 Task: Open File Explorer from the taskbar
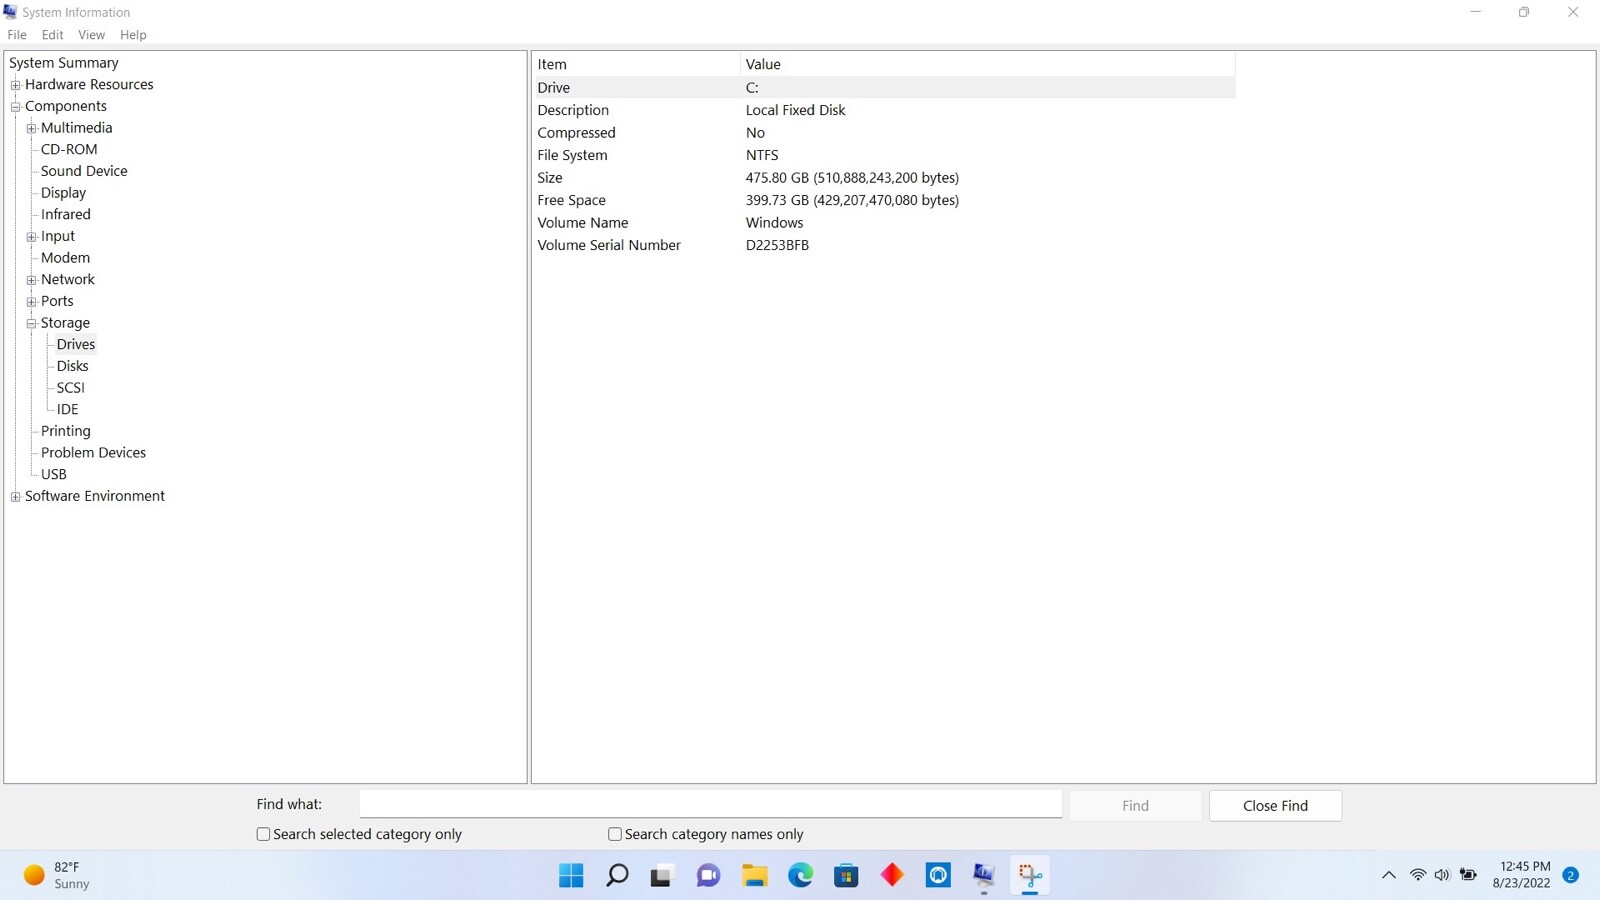[755, 876]
